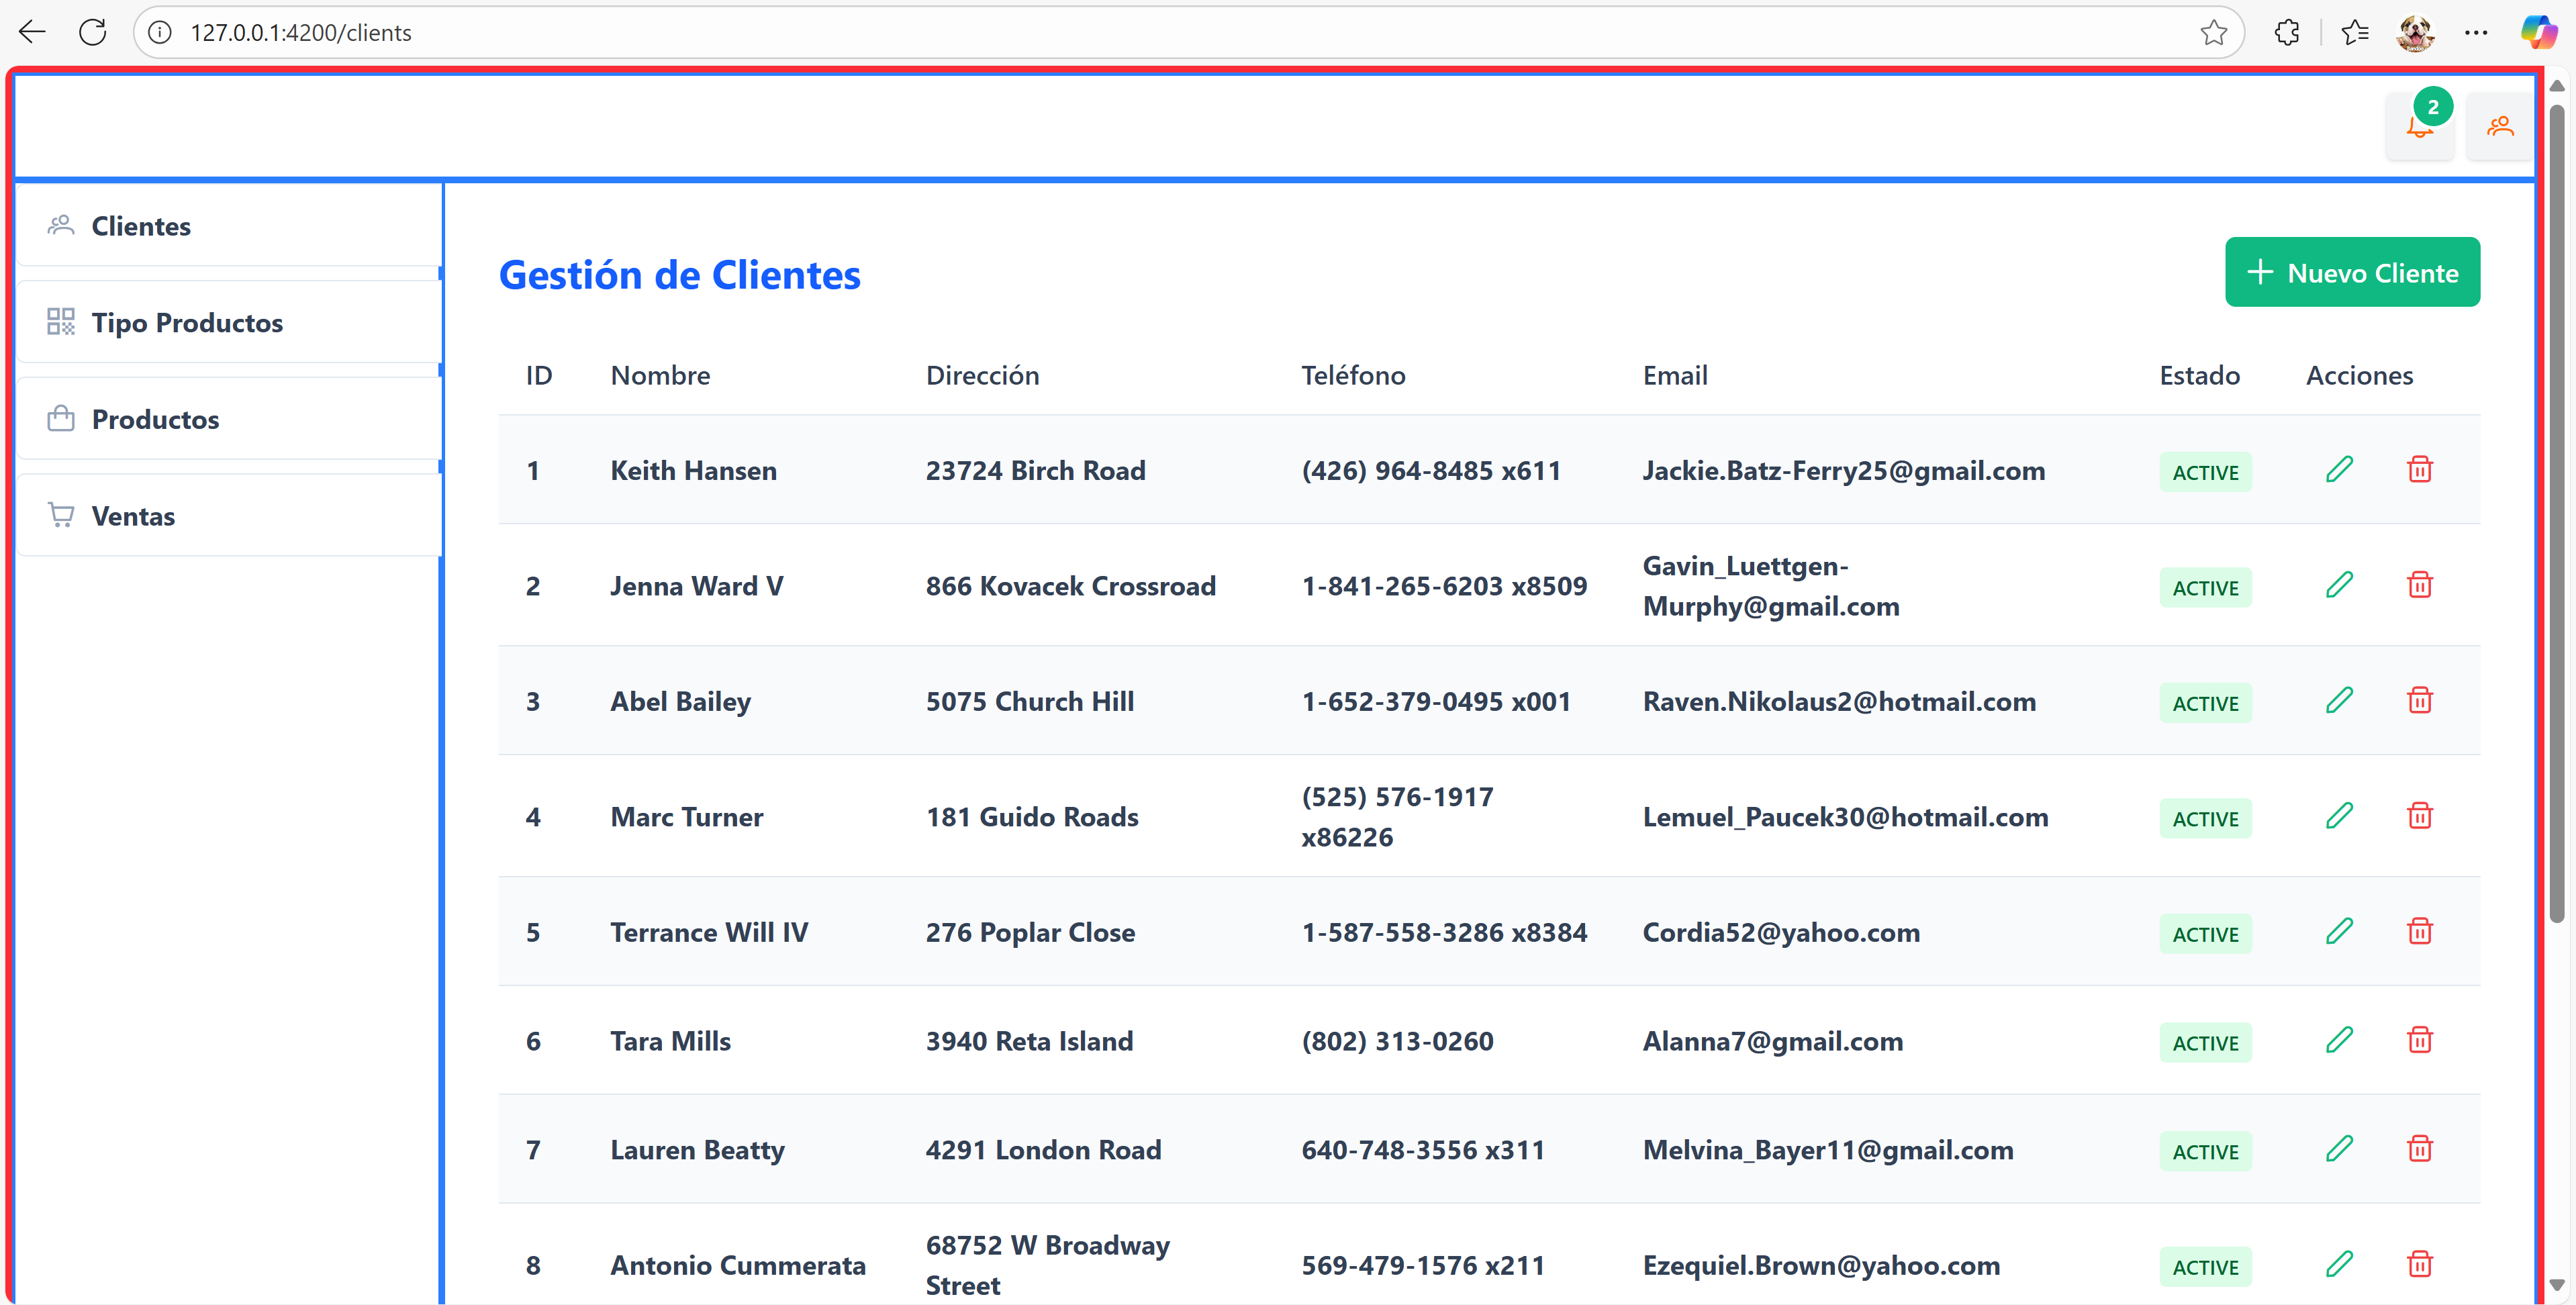Edit Lauren Beatty using the pencil icon
This screenshot has height=1305, width=2576.
(2339, 1149)
